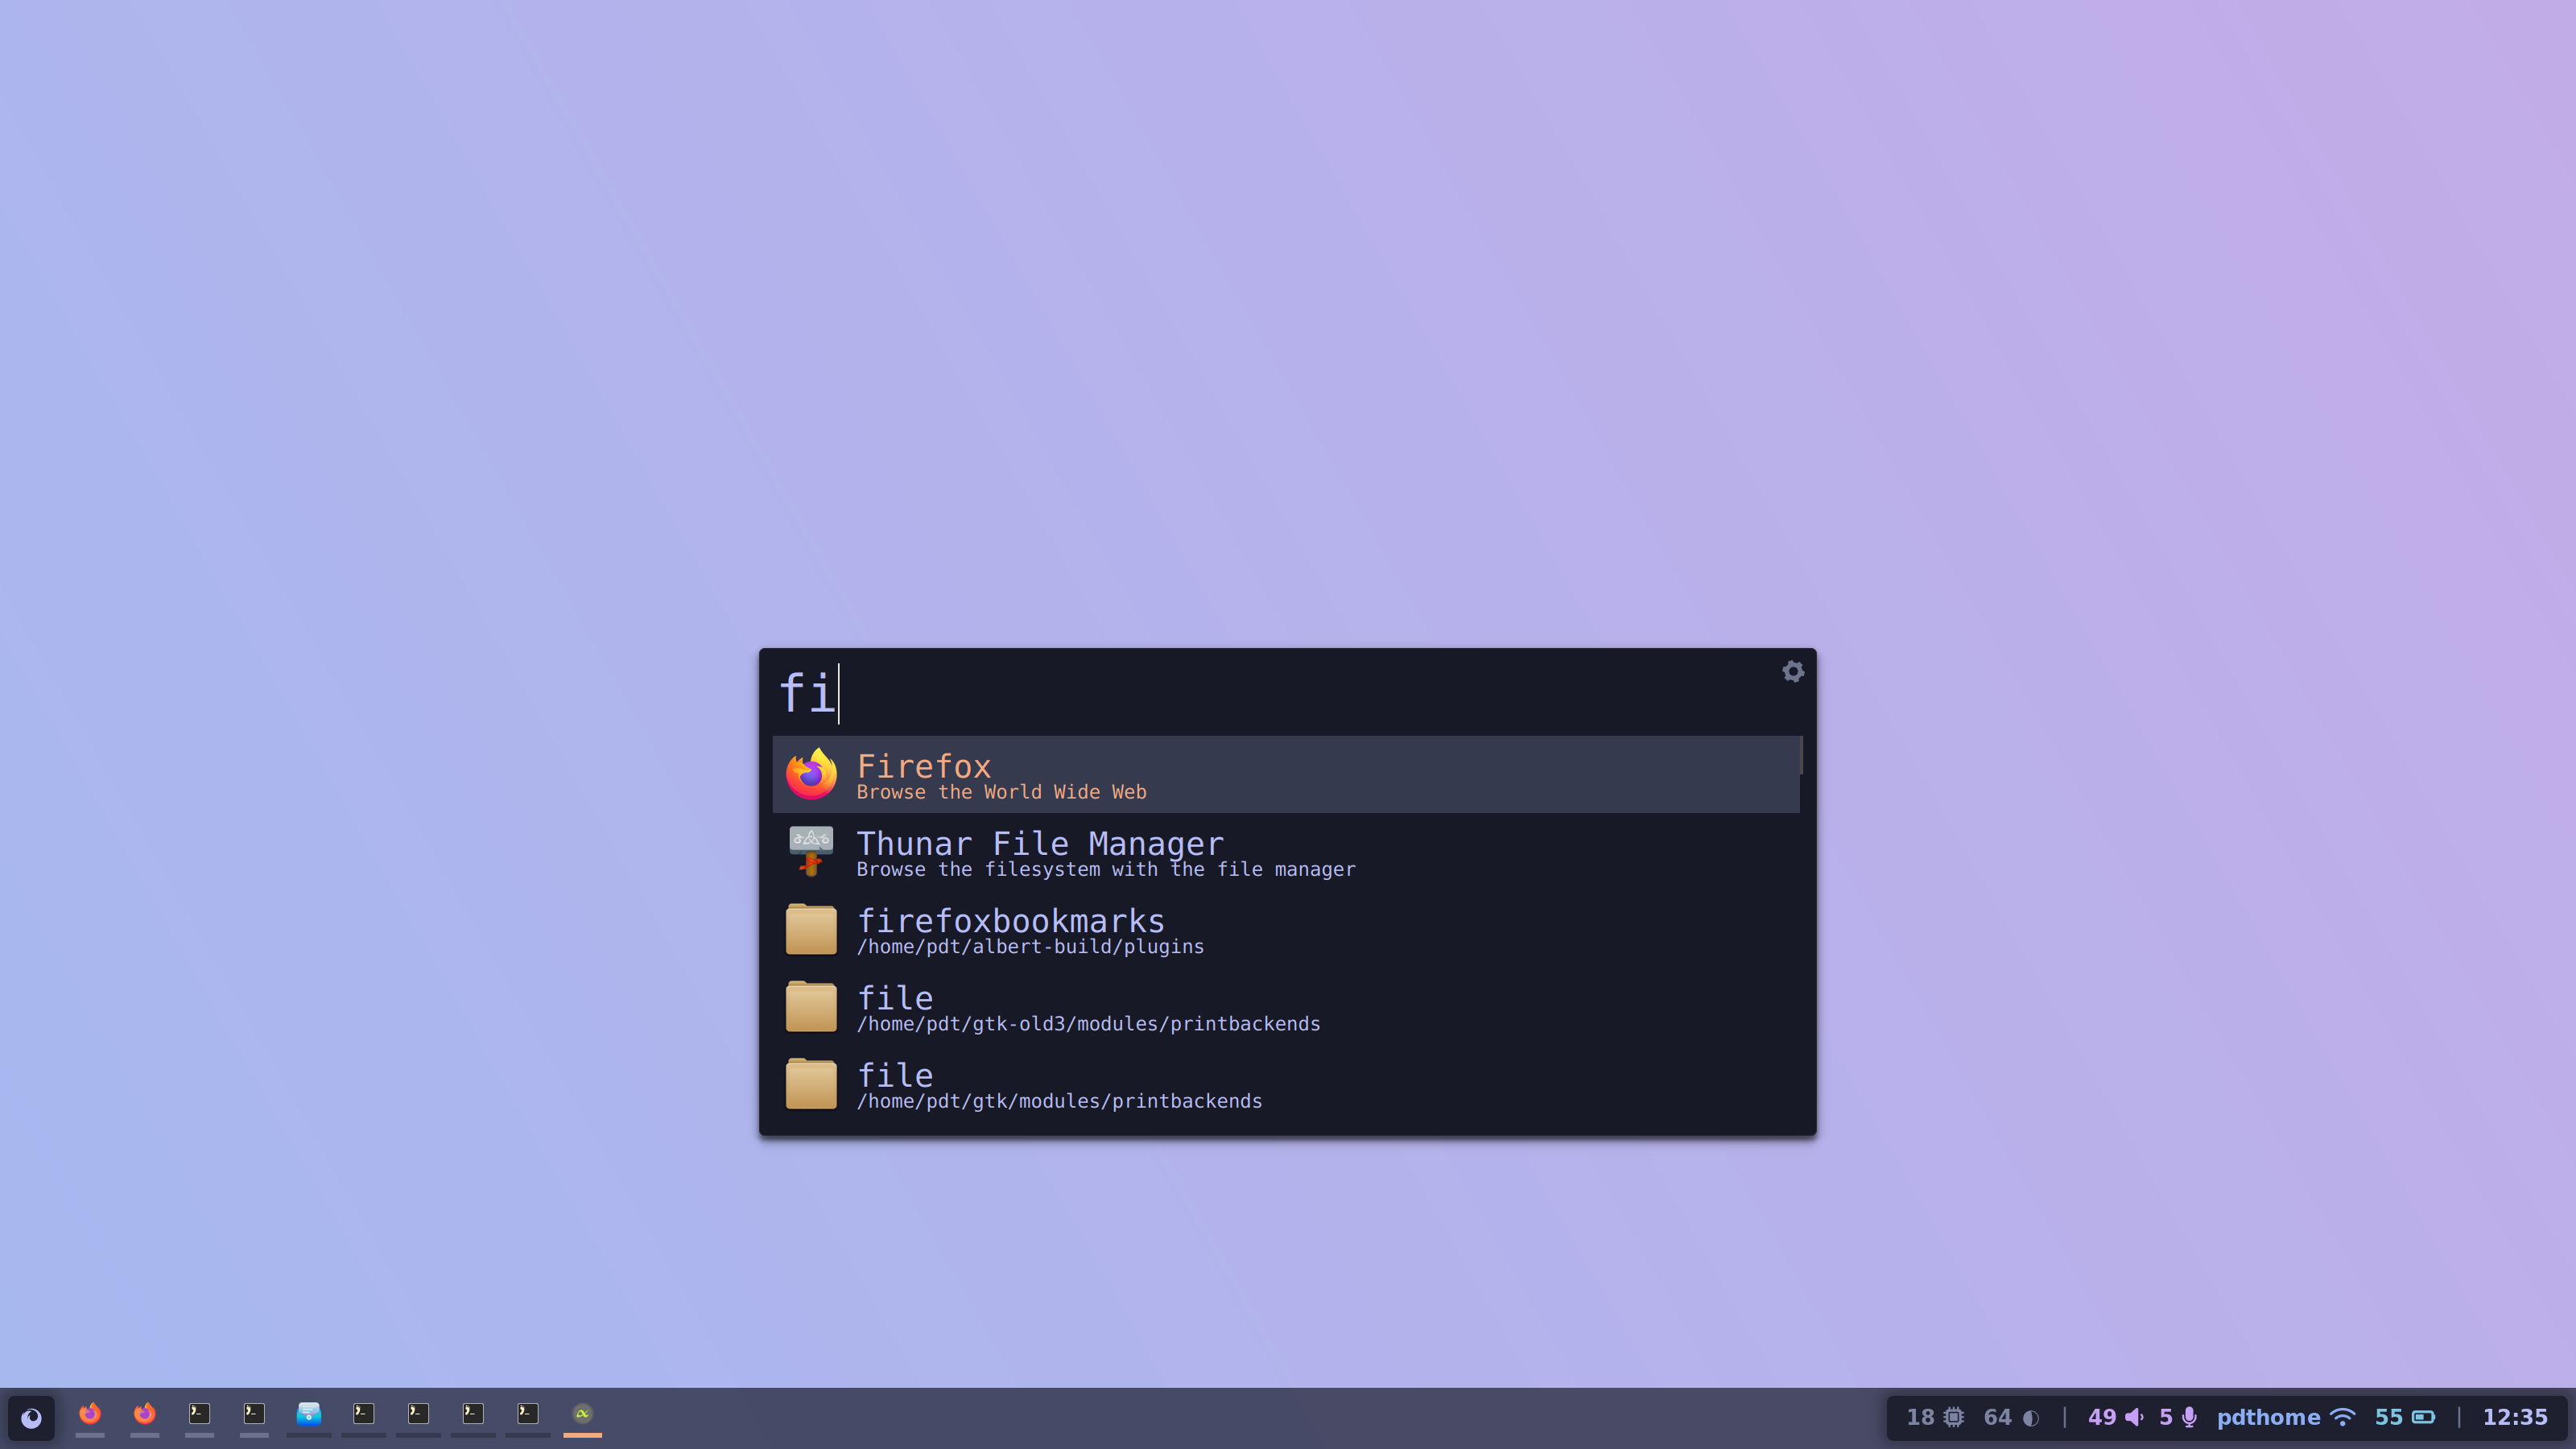This screenshot has width=2576, height=1449.
Task: Choose the file folder under gtk-old3 printbackends
Action: click(x=1286, y=1006)
